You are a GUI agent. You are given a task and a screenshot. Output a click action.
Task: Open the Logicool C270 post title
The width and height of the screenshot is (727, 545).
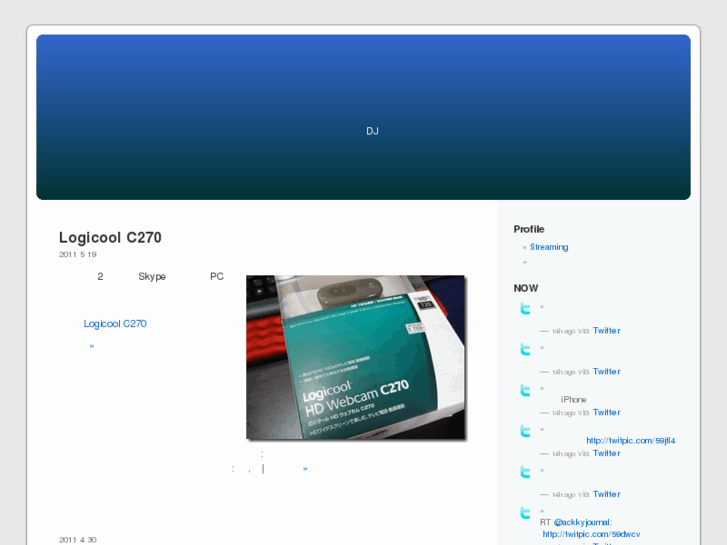click(110, 237)
